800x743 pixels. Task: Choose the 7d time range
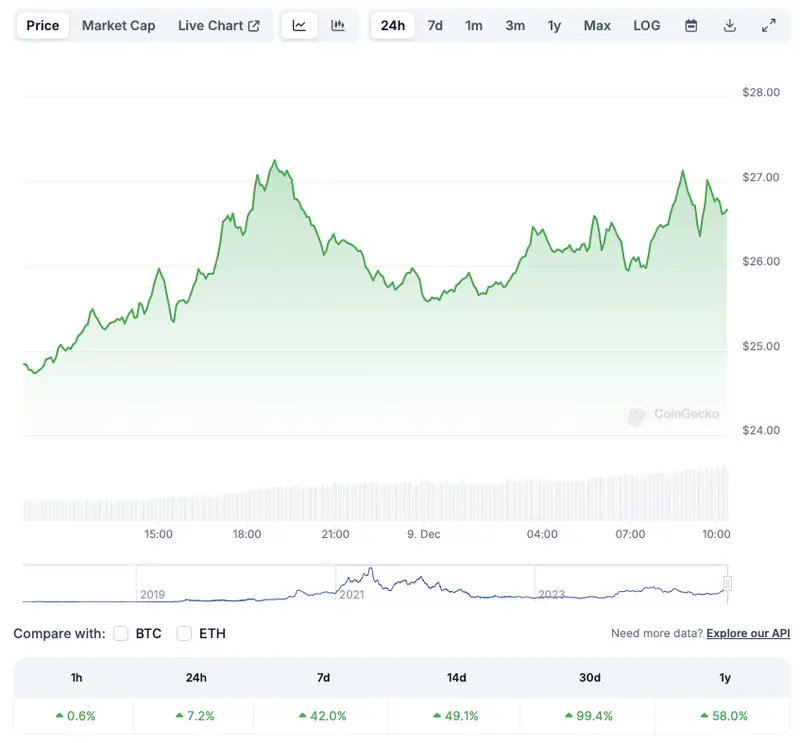[x=435, y=26]
